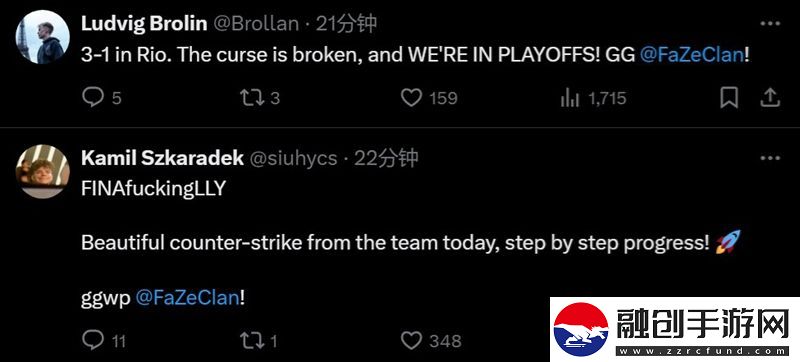Open the @FaZeClan mention in Brolin's tweet
800x362 pixels.
coord(691,55)
